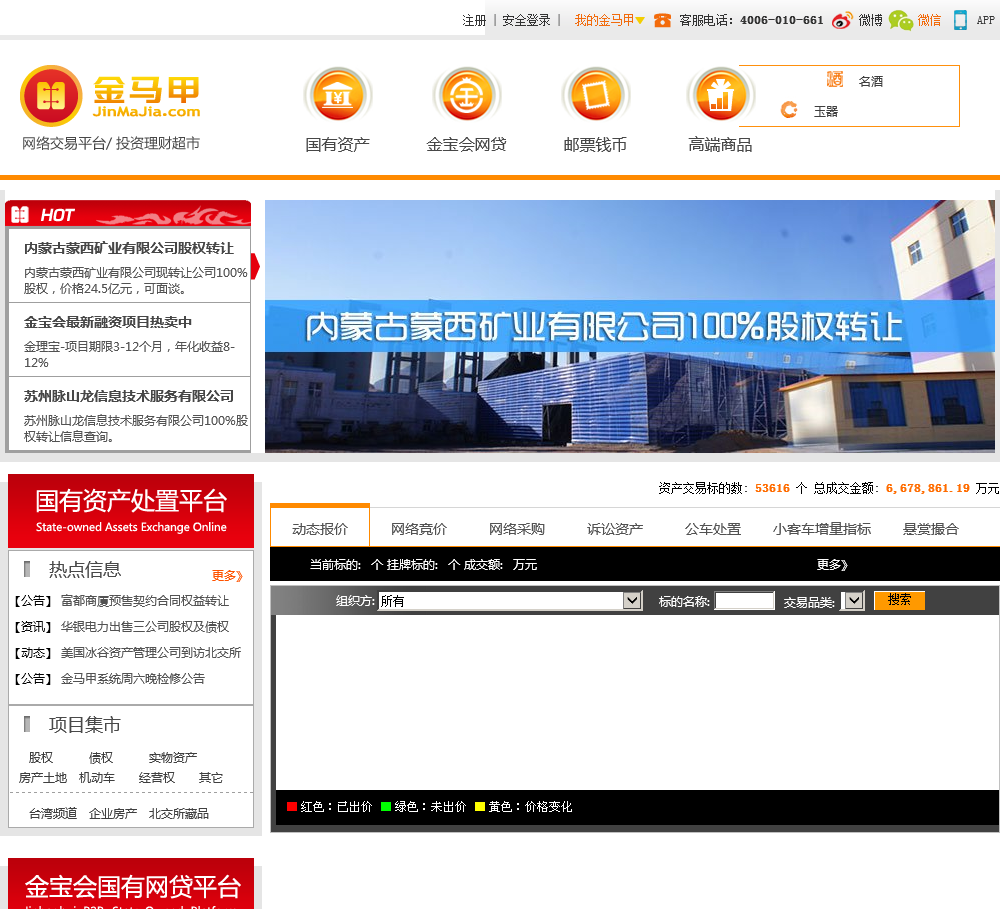Select 经营权 under 项目集市

tap(157, 778)
